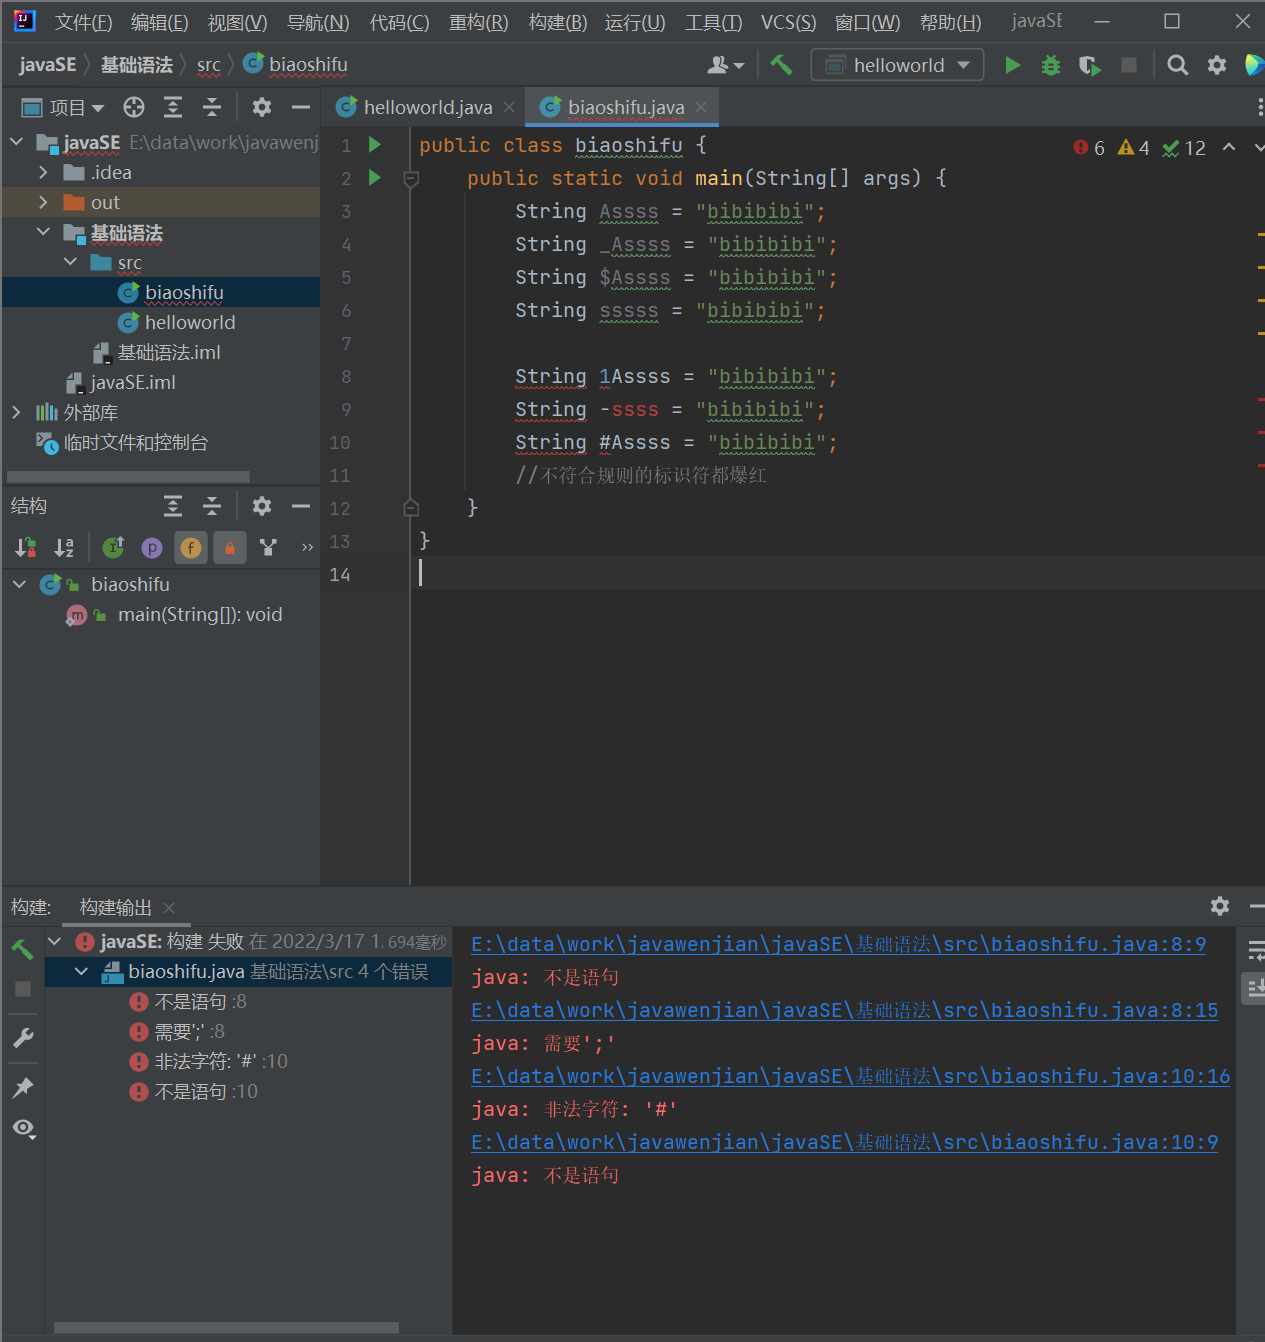The height and width of the screenshot is (1342, 1265).
Task: Run with coverage
Action: pyautogui.click(x=1089, y=64)
